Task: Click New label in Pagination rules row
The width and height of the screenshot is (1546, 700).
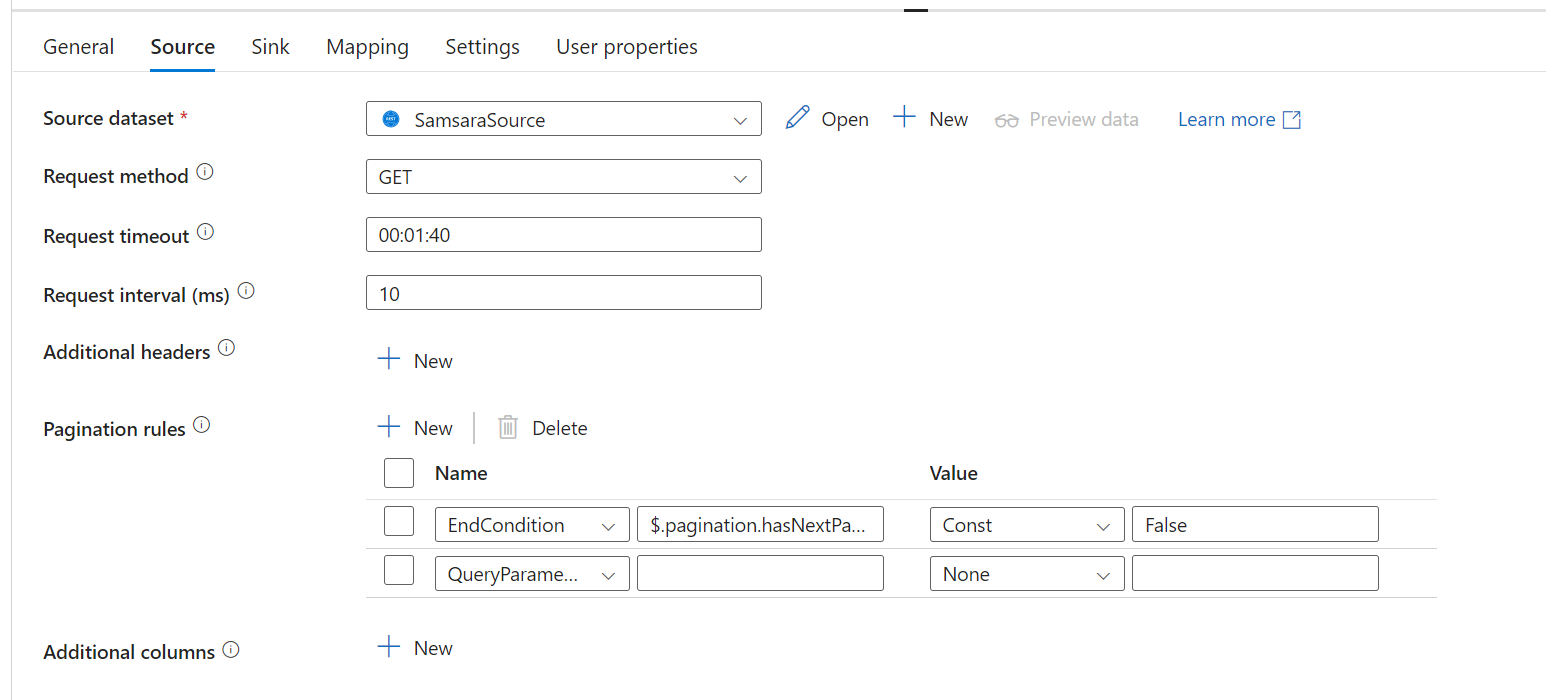Action: tap(433, 428)
